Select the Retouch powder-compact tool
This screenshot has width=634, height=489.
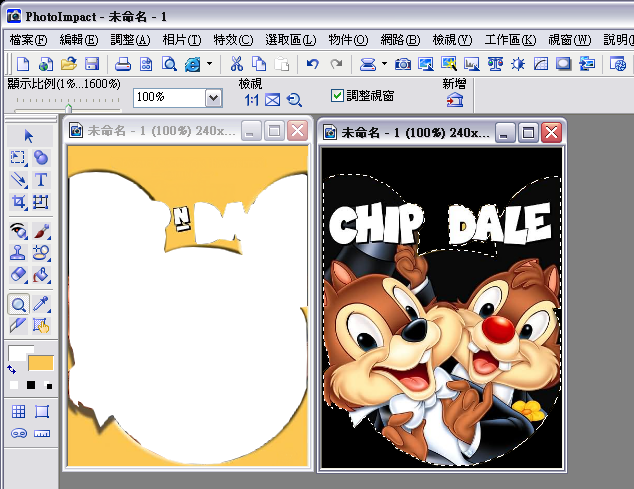(41, 253)
